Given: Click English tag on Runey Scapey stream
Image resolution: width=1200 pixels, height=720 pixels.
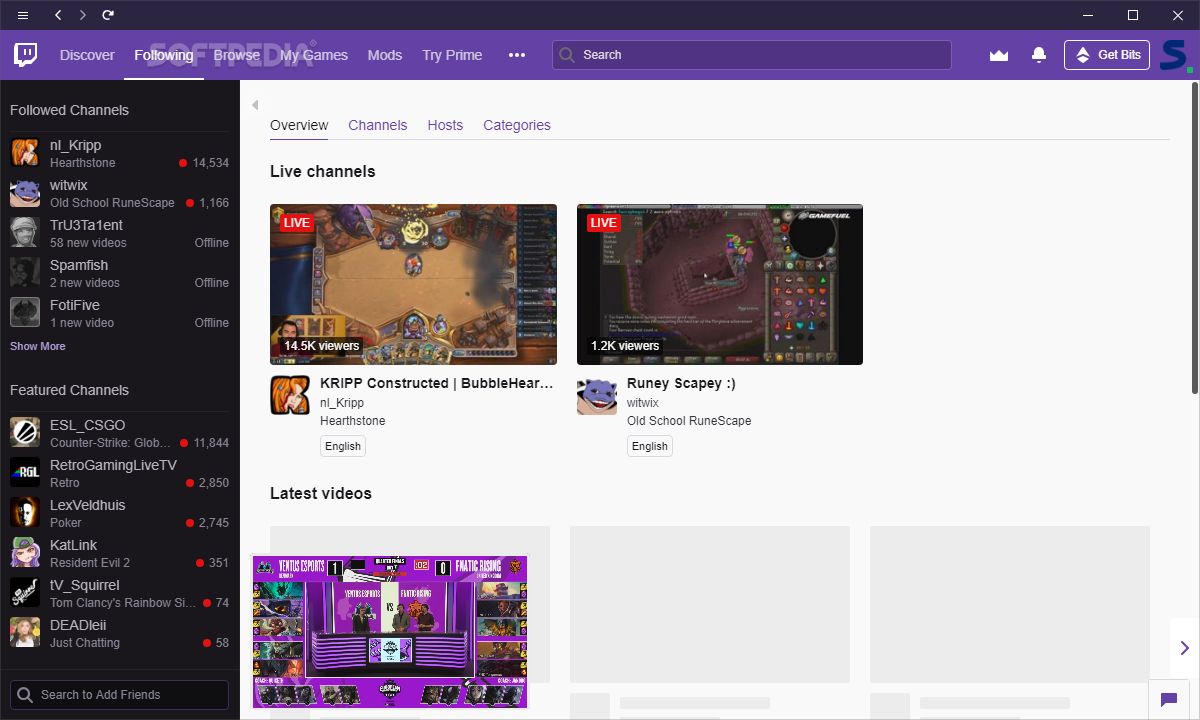Looking at the screenshot, I should pos(650,446).
